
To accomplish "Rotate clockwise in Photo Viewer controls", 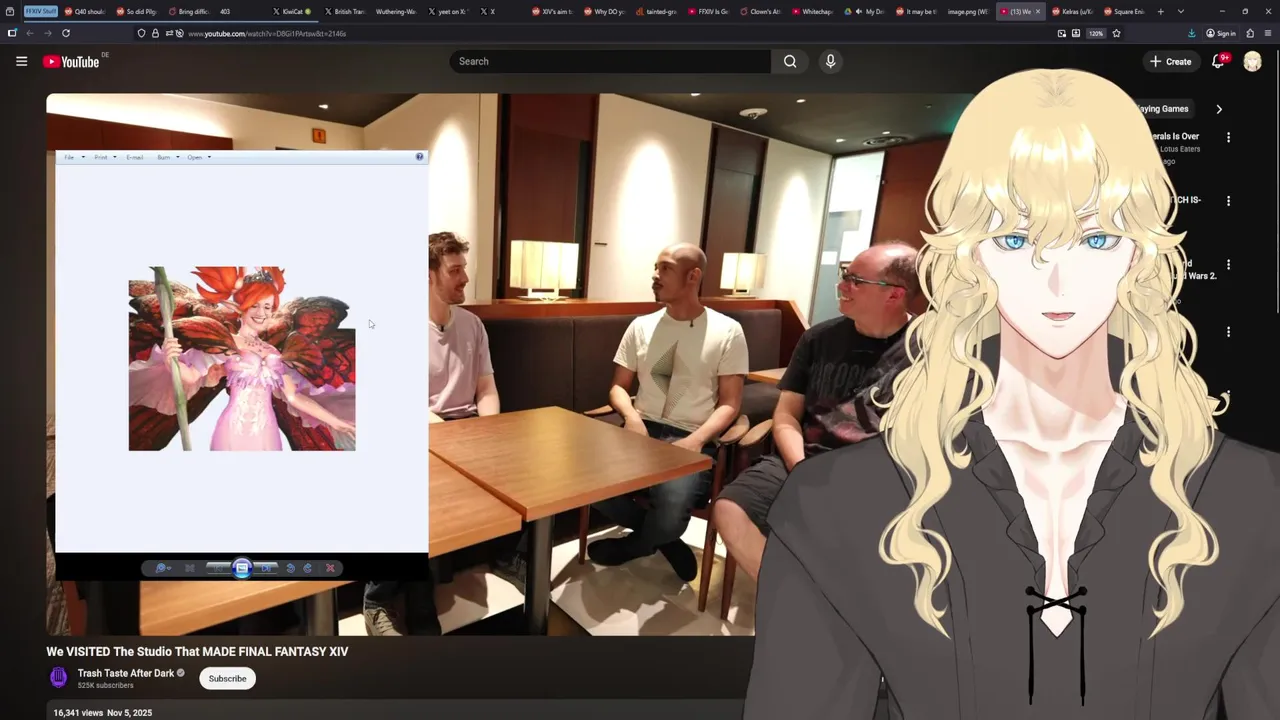I will coord(307,568).
